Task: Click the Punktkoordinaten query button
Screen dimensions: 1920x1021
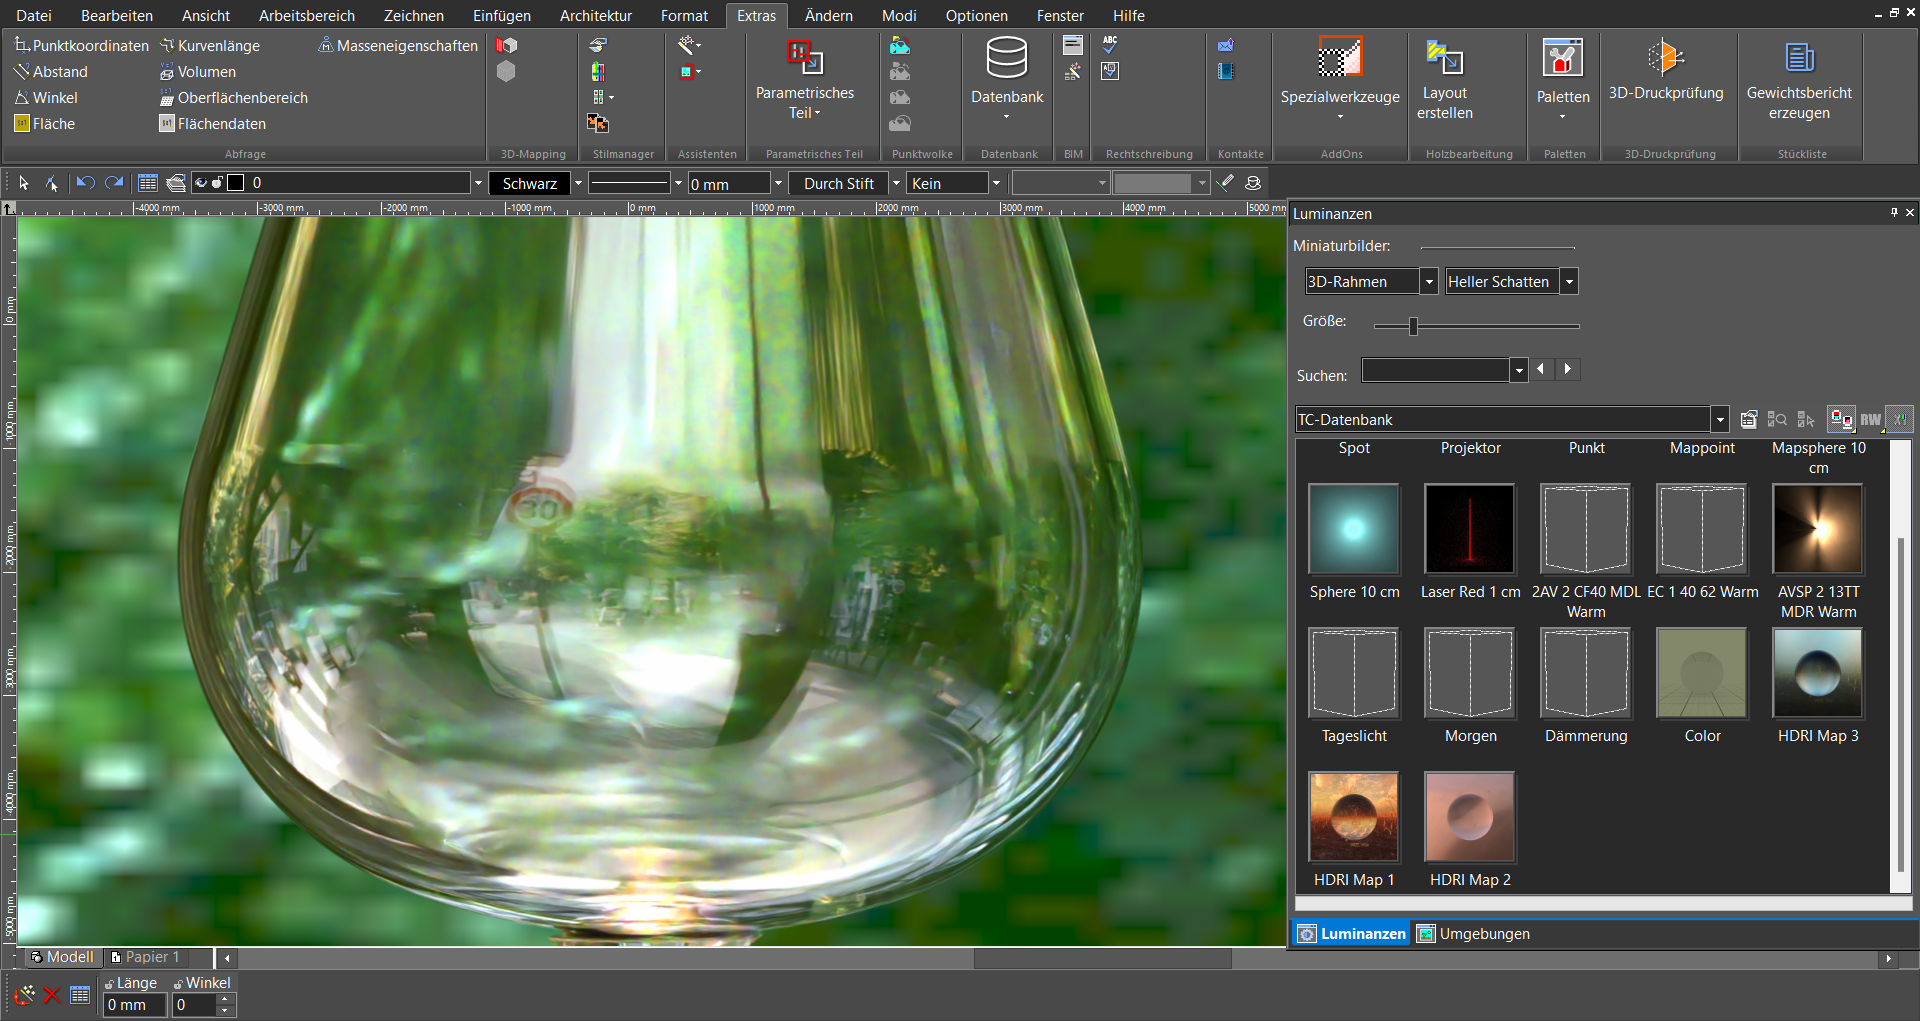Action: [x=81, y=45]
